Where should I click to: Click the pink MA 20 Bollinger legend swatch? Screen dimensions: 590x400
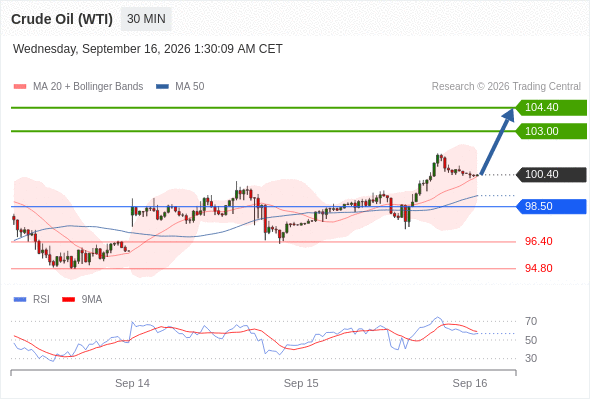[20, 87]
